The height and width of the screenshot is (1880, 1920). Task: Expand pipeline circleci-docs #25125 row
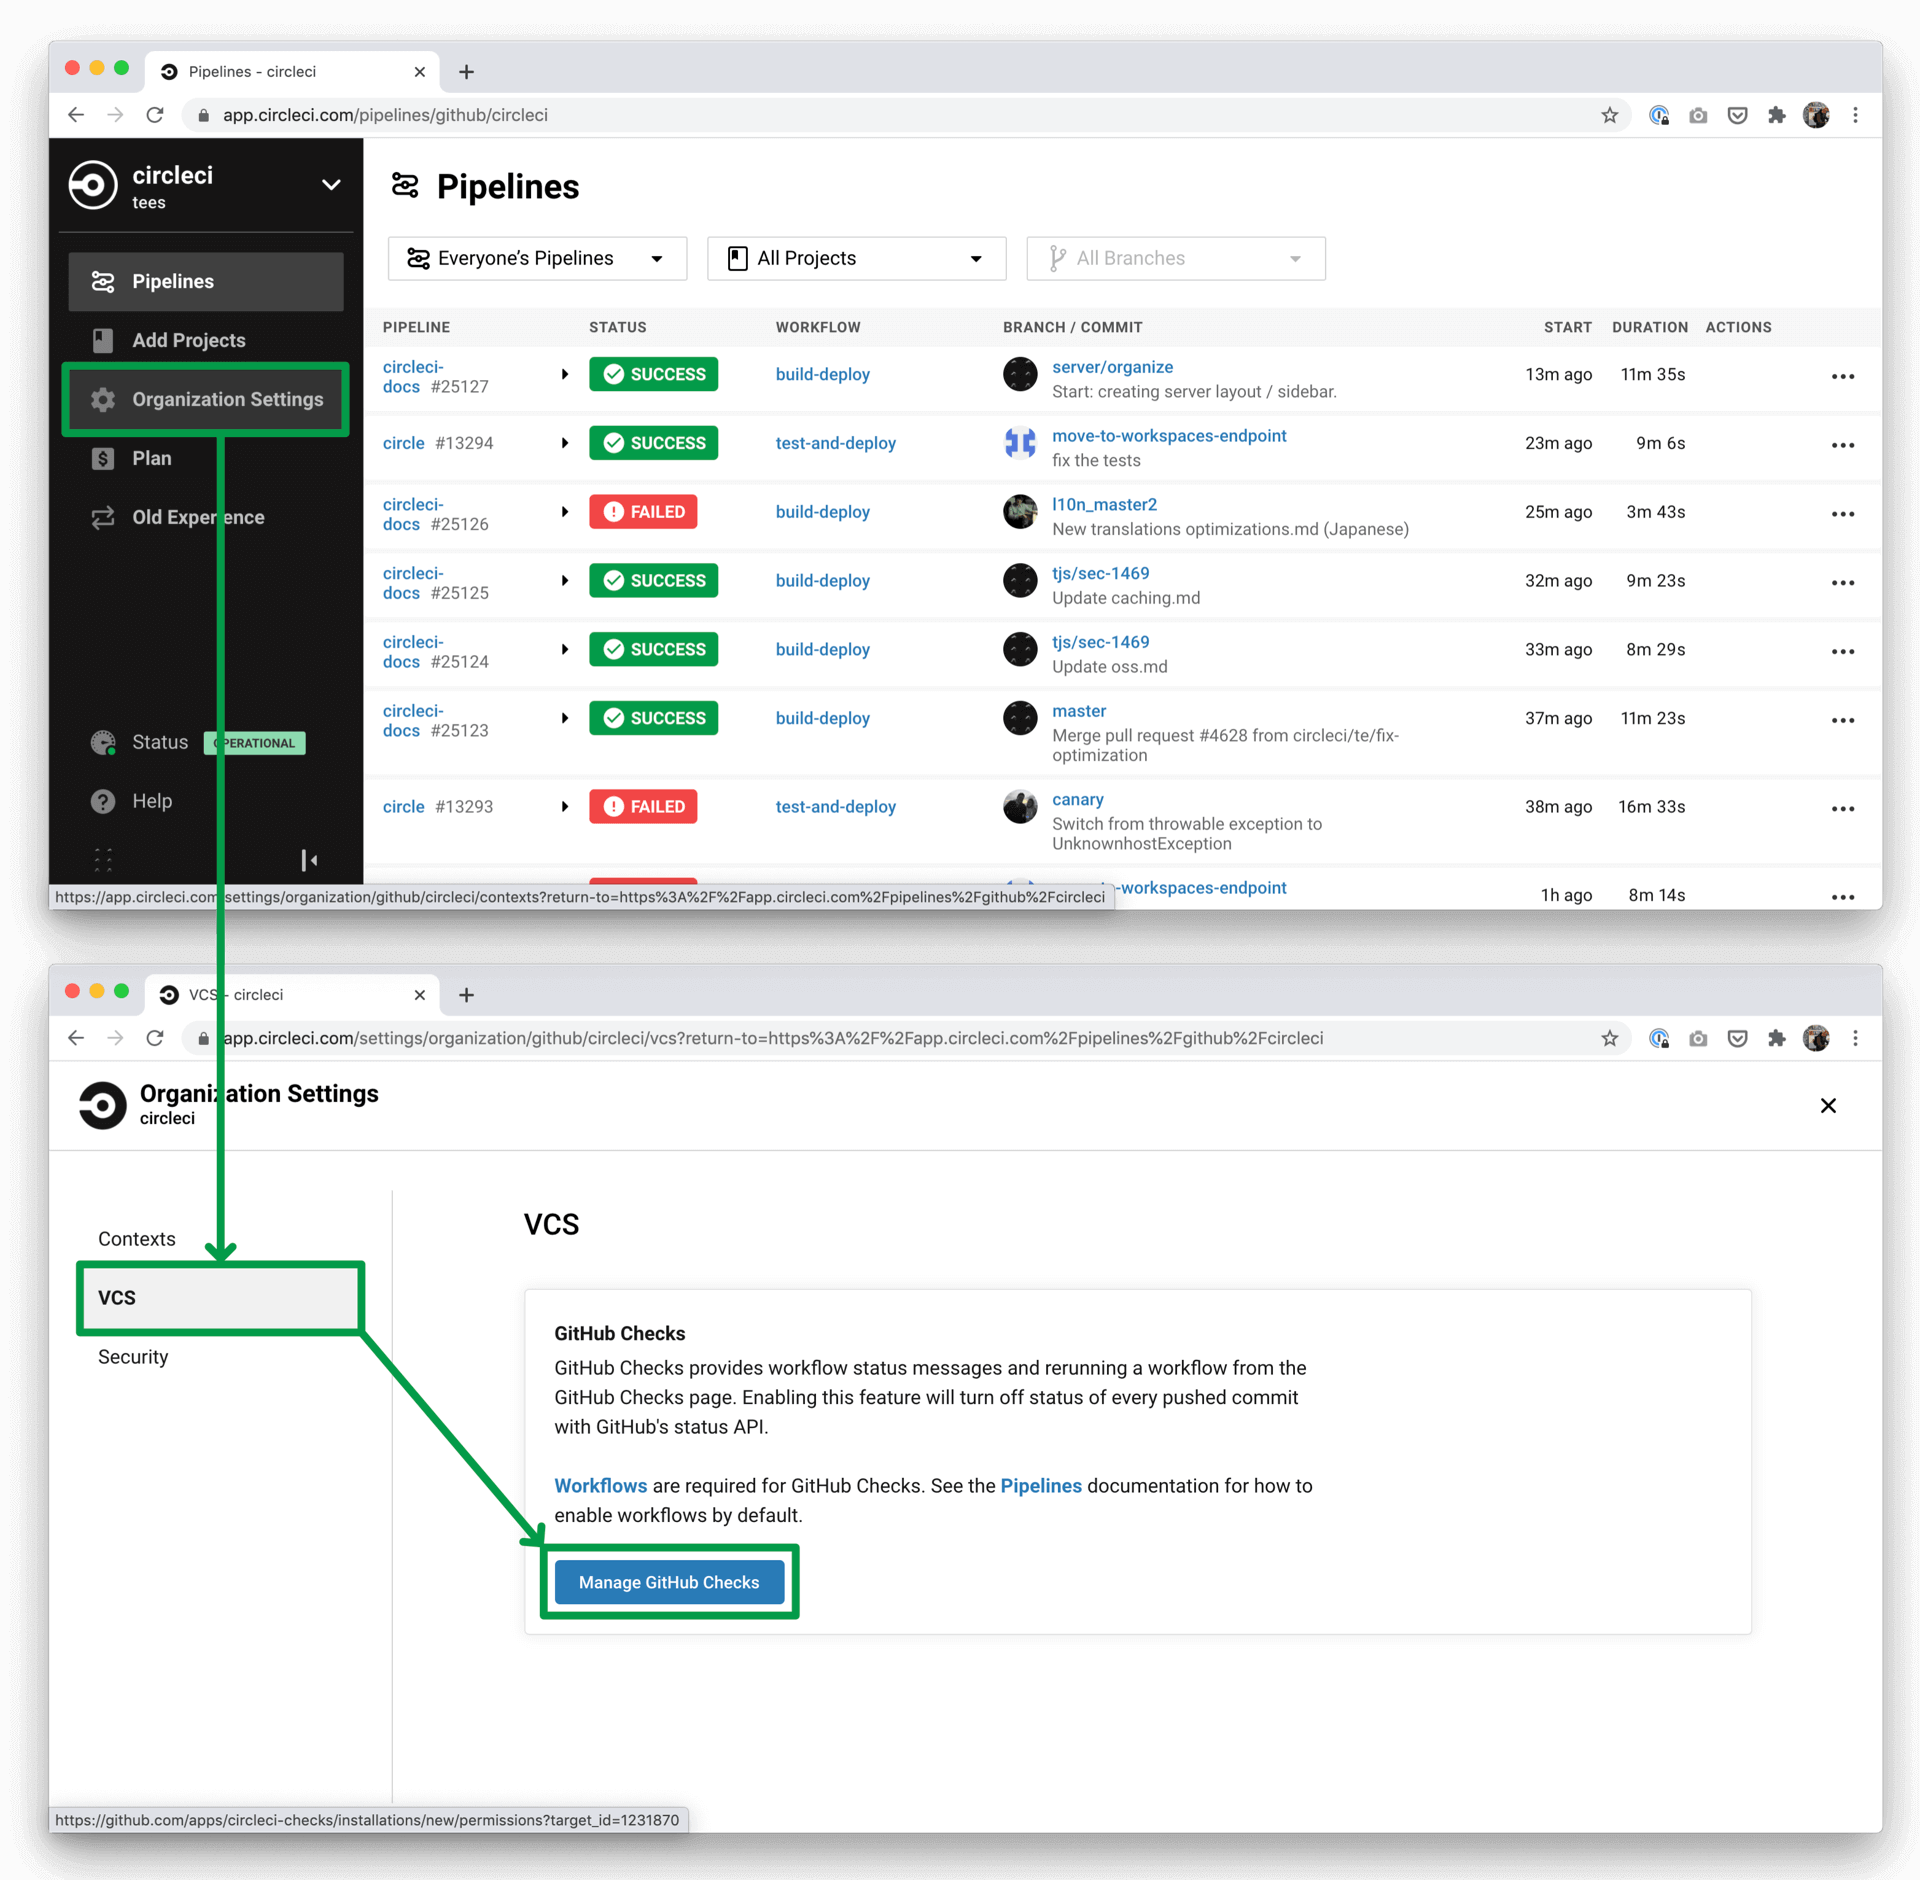[564, 580]
